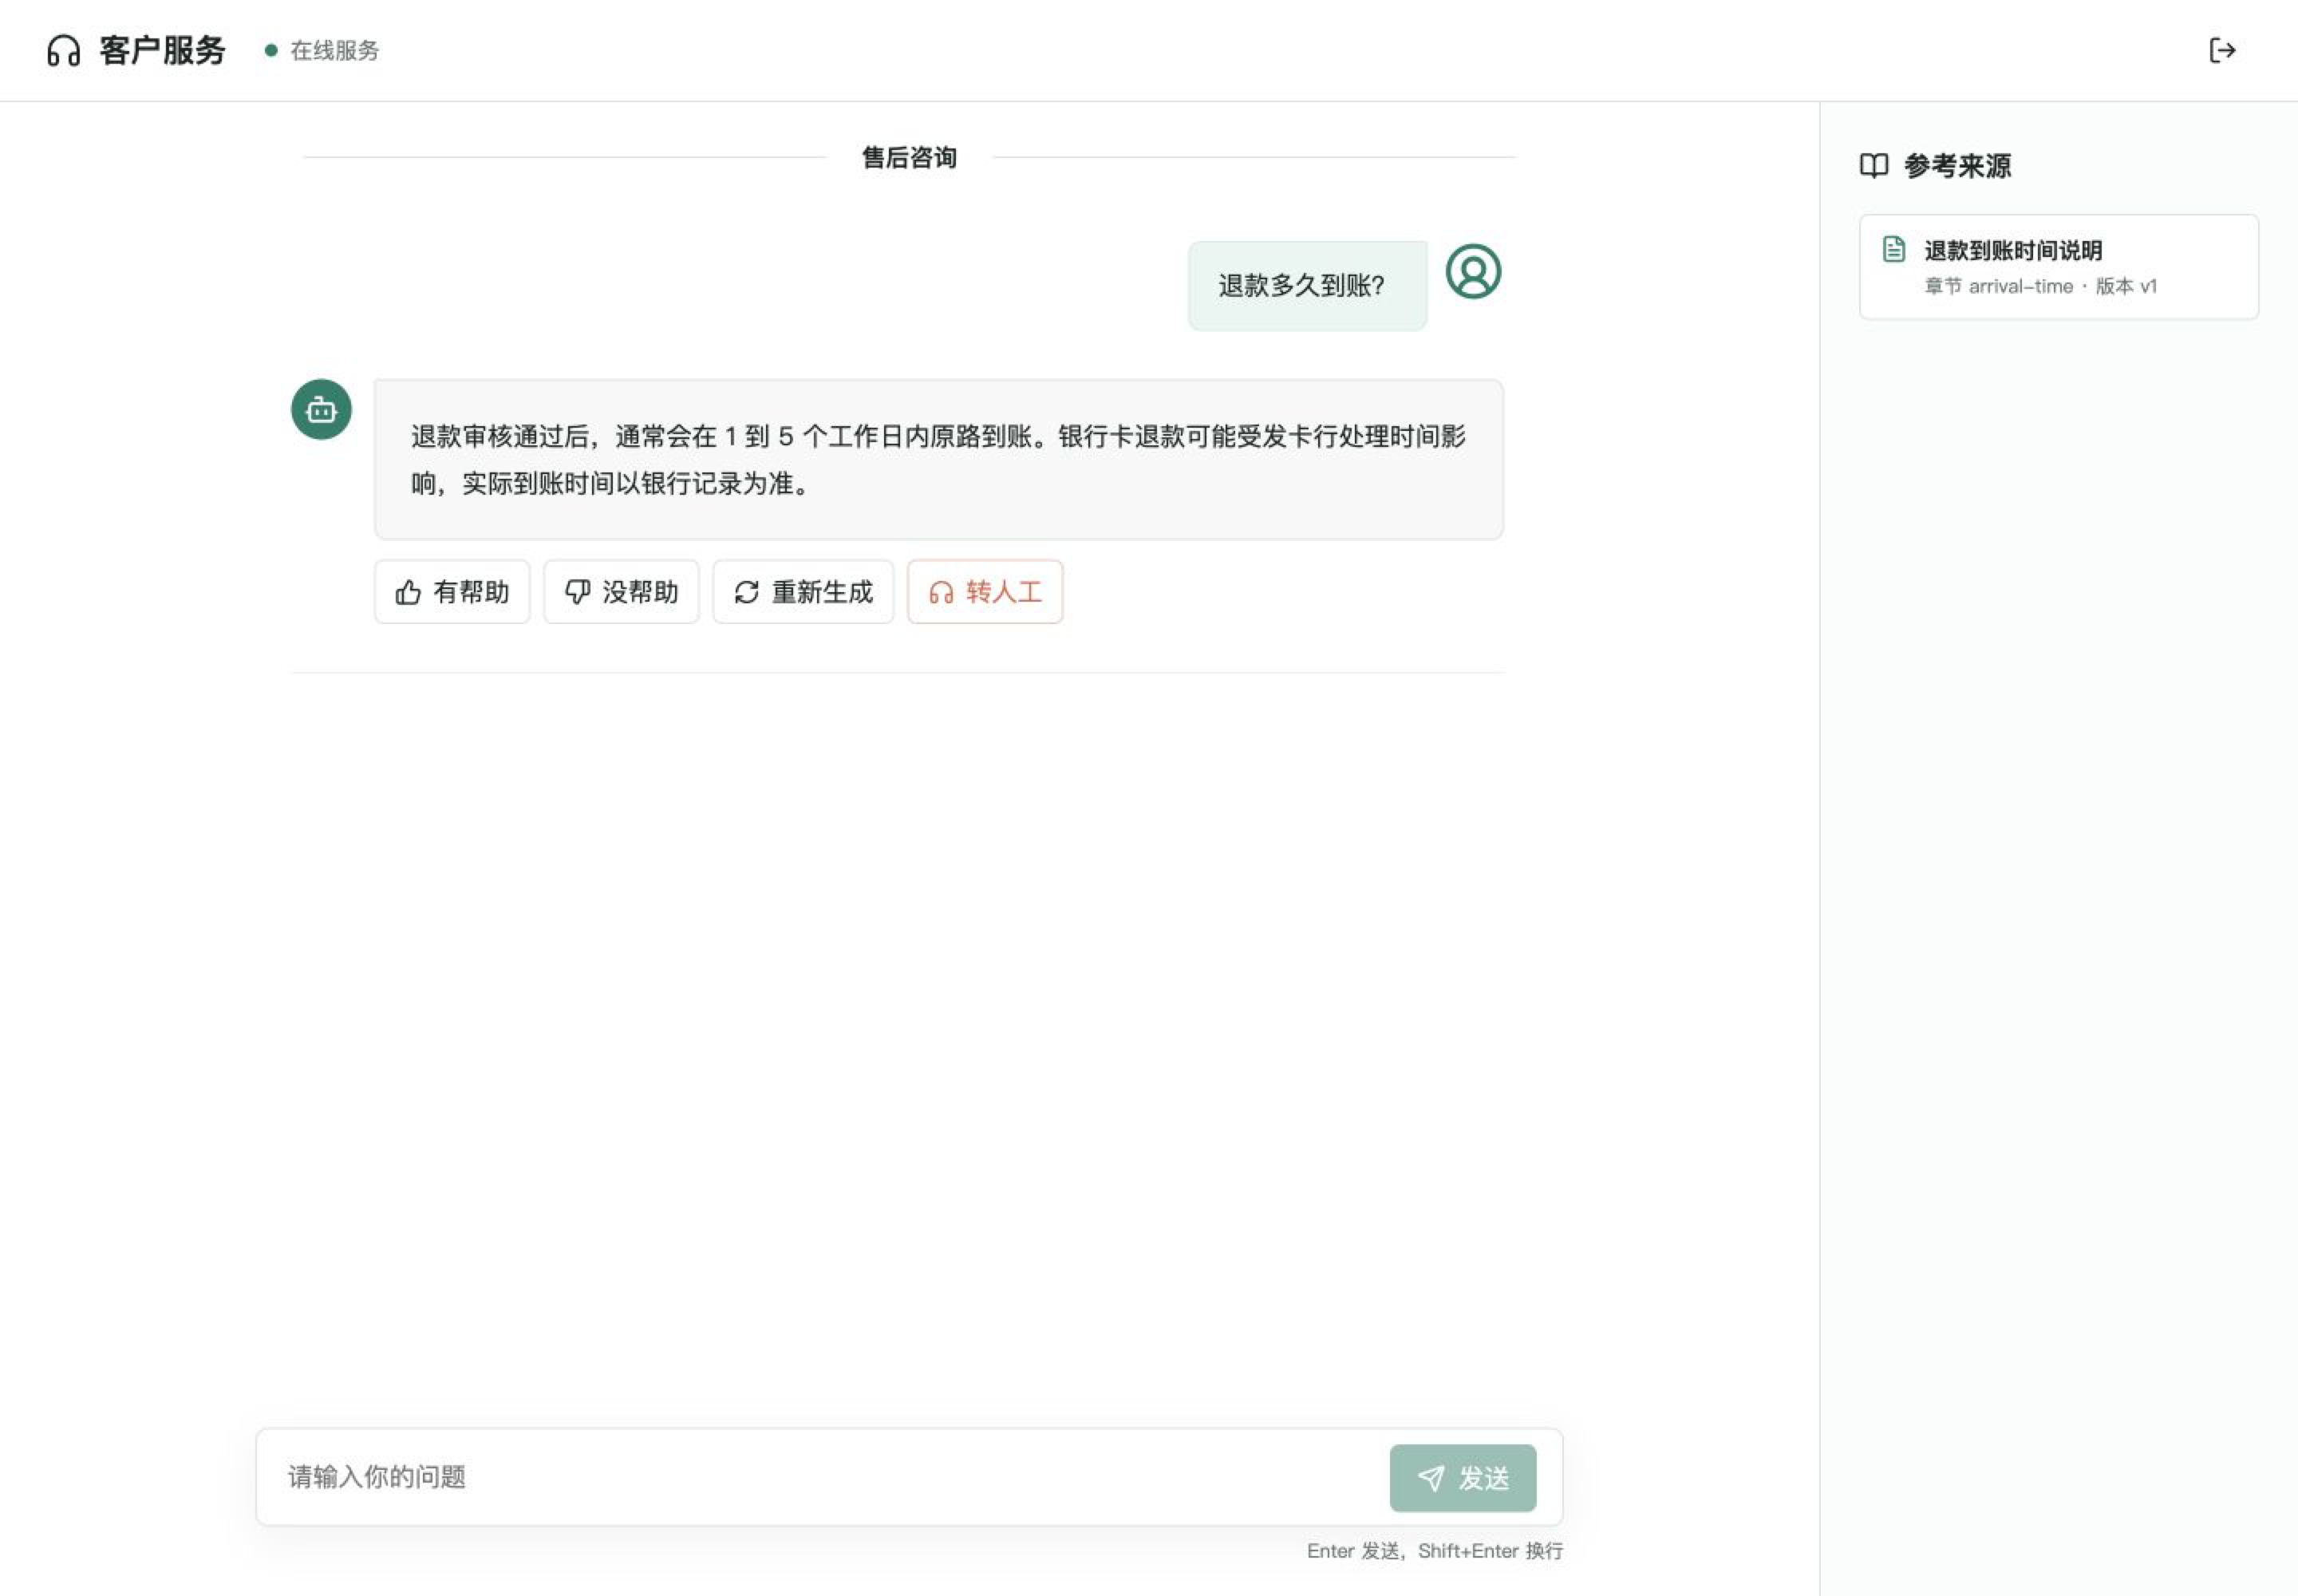Click the headphones logo next to 客户服务

(64, 50)
